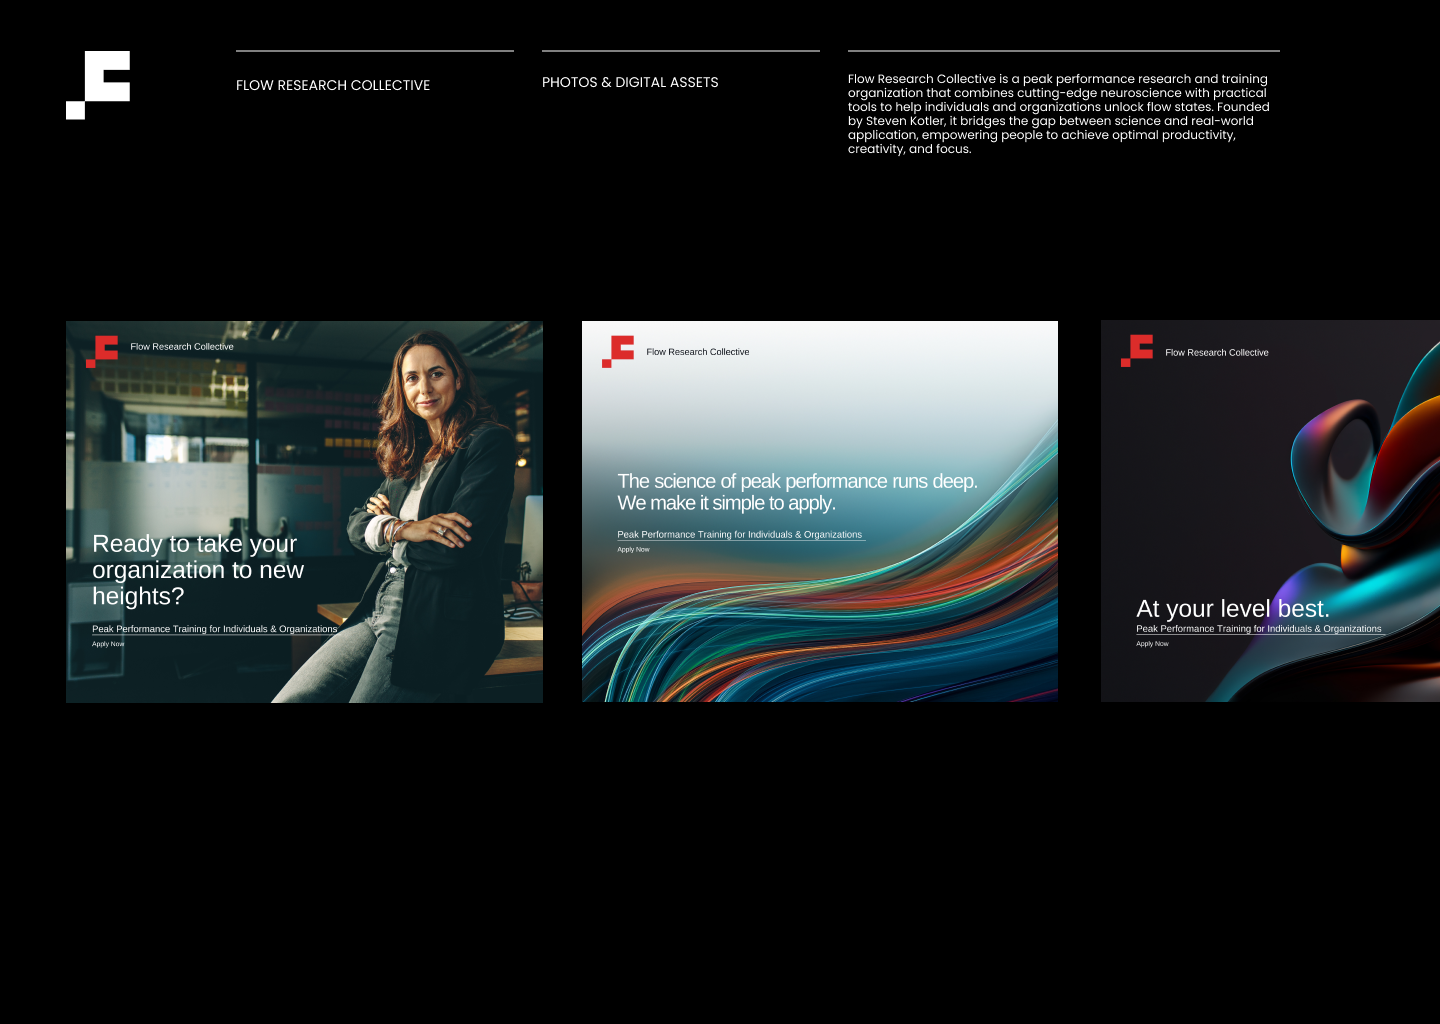Open the abstract 3D shape ad thumbnail
This screenshot has height=1024, width=1440.
pyautogui.click(x=1270, y=512)
